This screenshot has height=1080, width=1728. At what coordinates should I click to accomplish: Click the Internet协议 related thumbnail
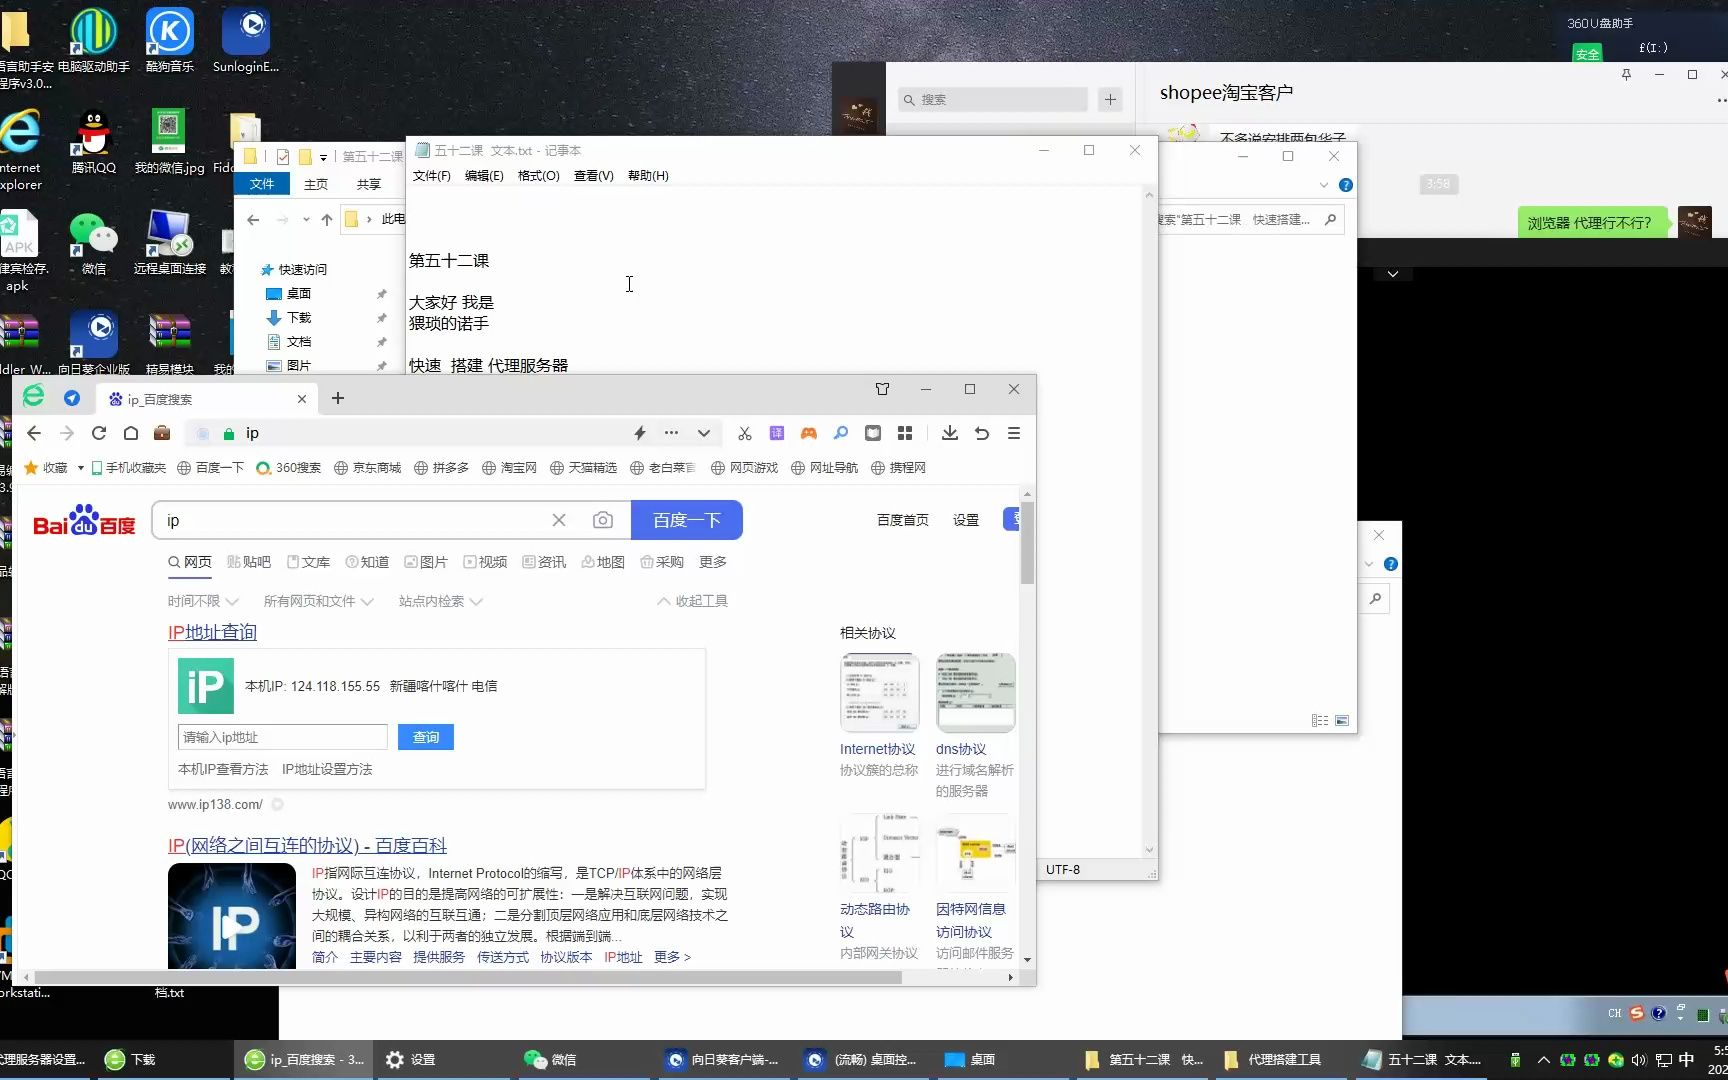(x=879, y=692)
